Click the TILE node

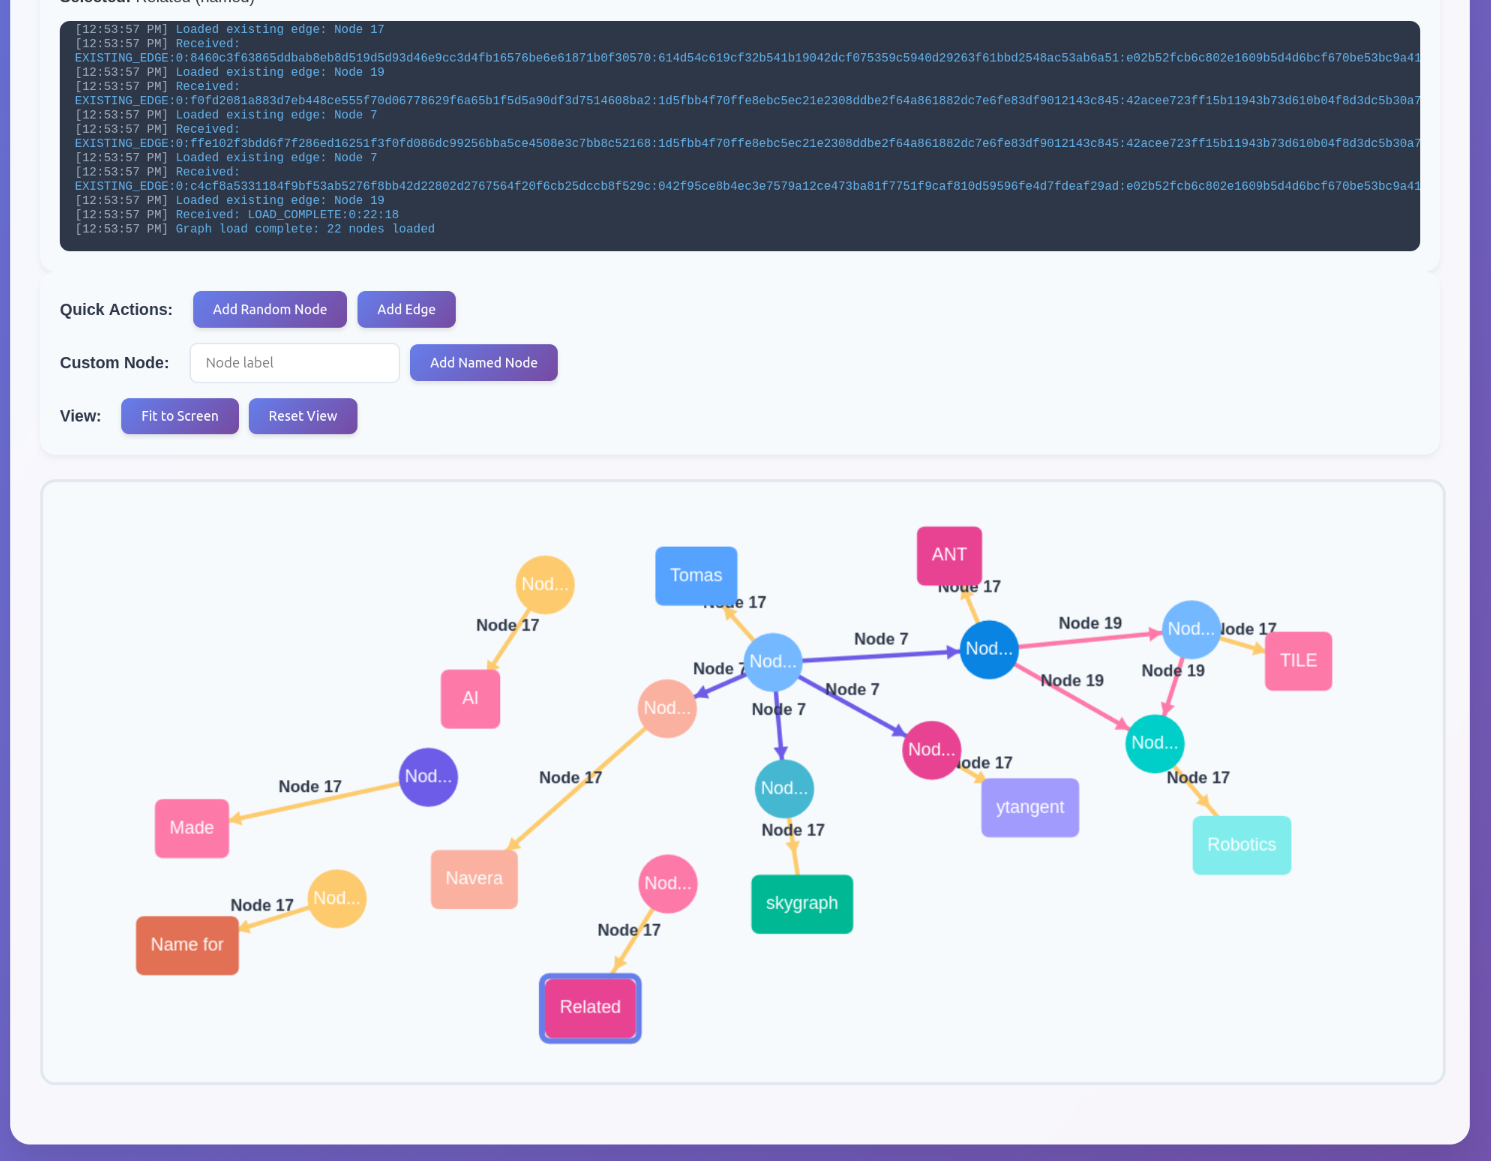click(x=1298, y=661)
